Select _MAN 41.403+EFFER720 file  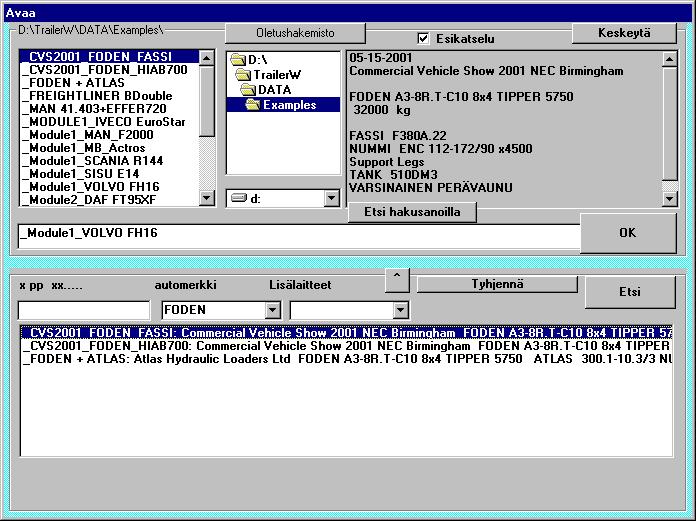coord(109,109)
